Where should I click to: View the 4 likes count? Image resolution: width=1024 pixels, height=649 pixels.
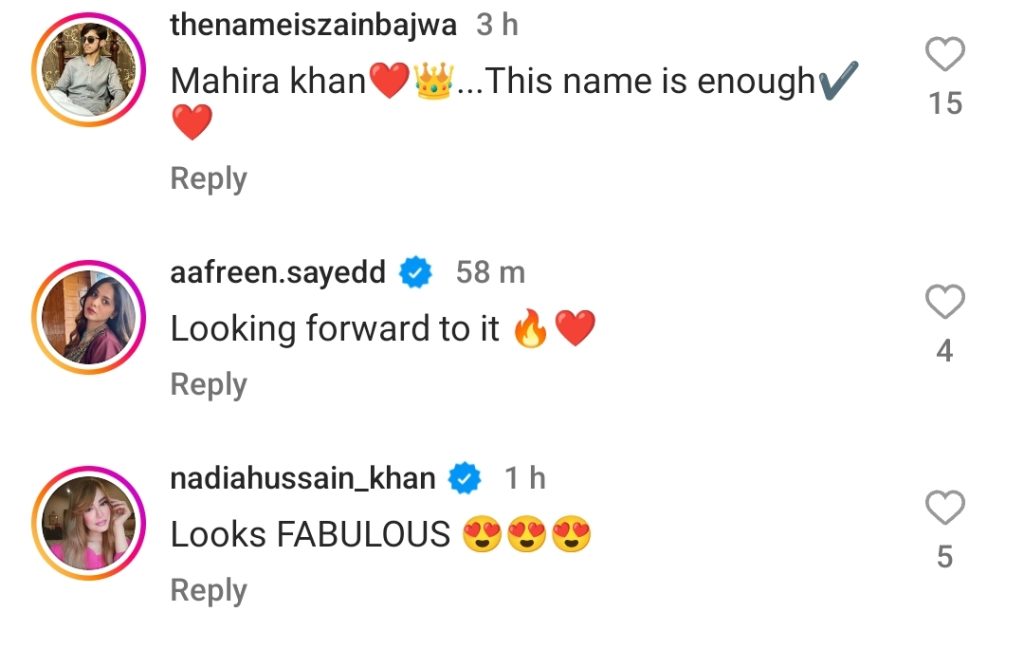click(x=945, y=351)
